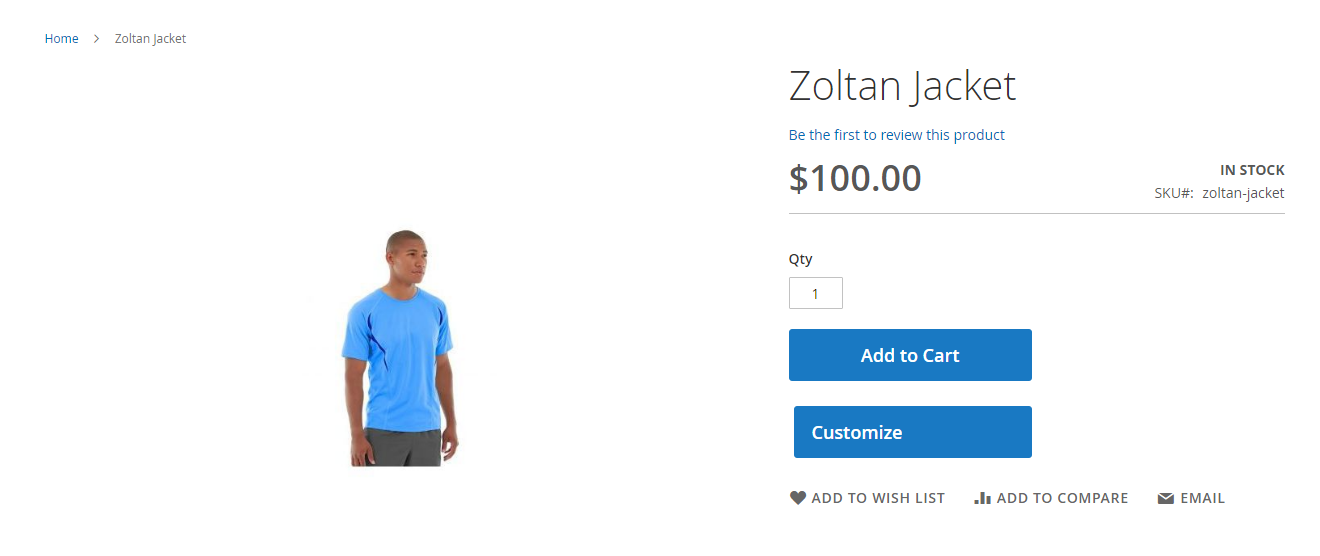Choose the ADD TO COMPARE text

1062,498
